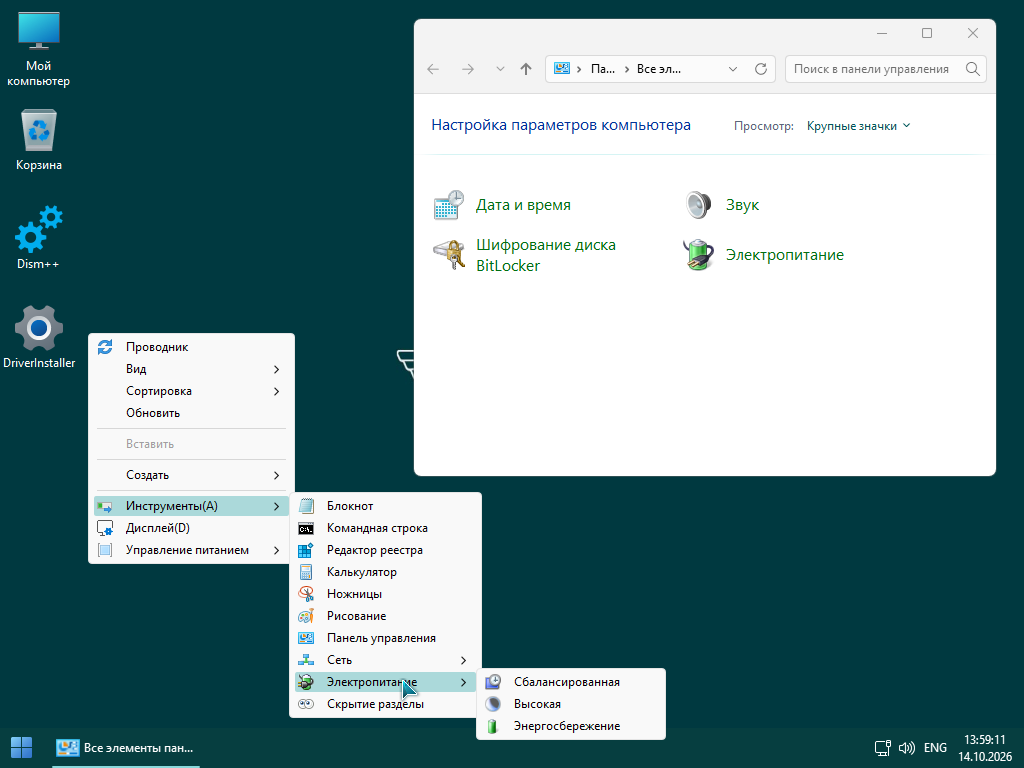Go up one level with the Up arrow
The width and height of the screenshot is (1024, 768).
526,69
